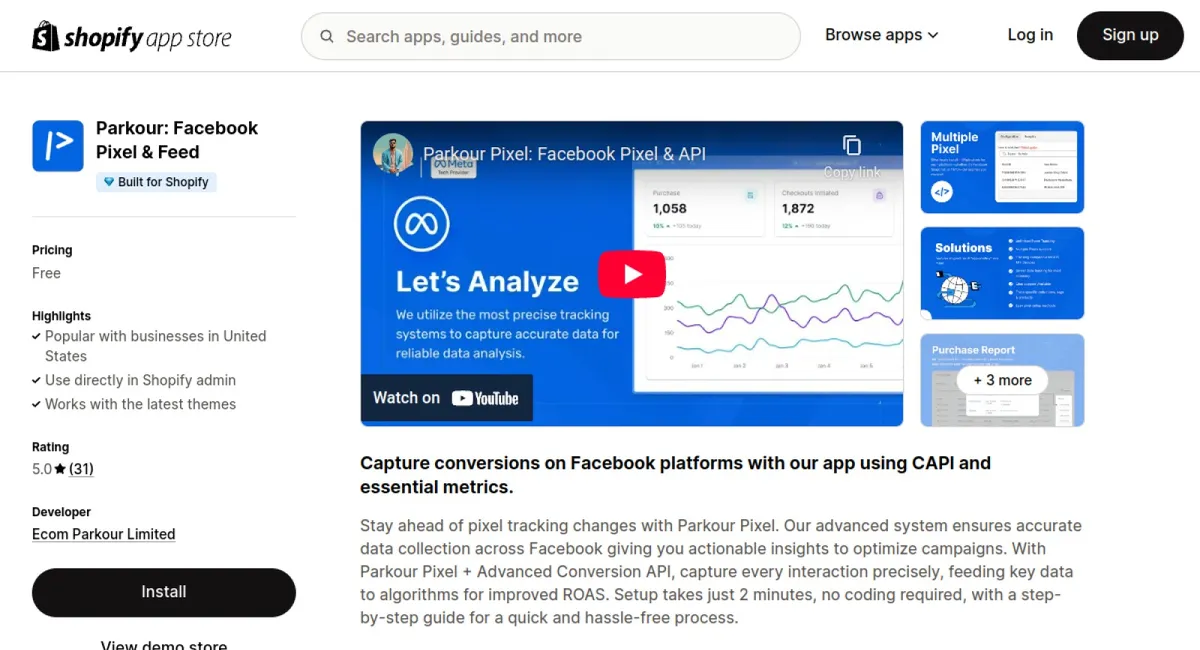Play the Parkour Pixel YouTube video
The height and width of the screenshot is (650, 1200).
(x=632, y=274)
